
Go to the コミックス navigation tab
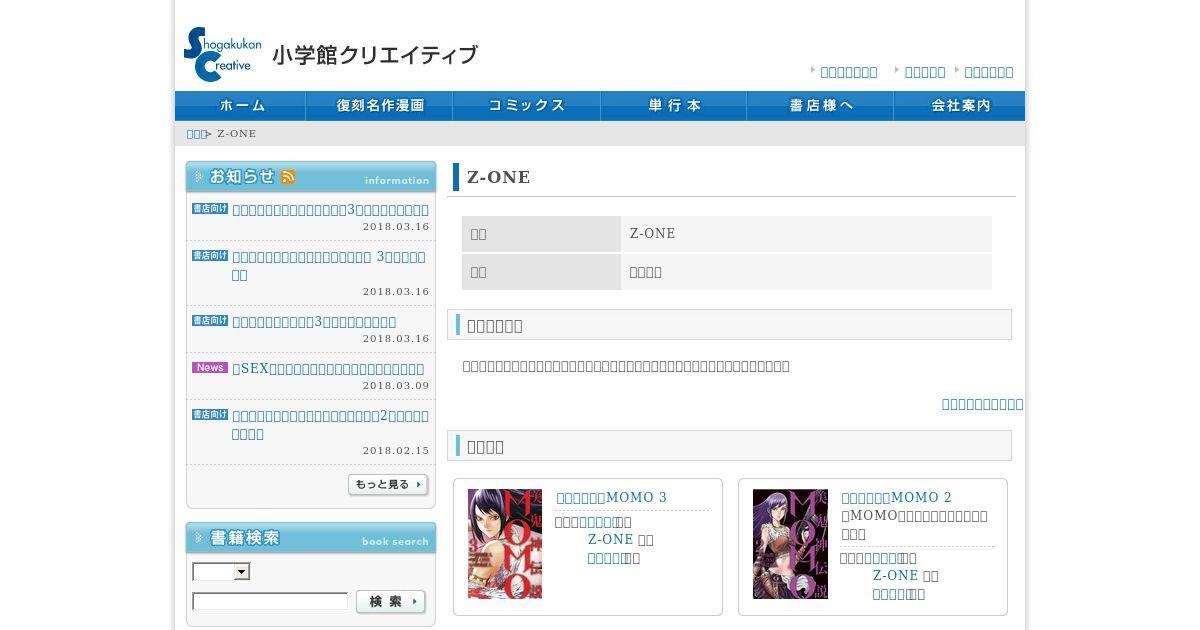click(527, 106)
